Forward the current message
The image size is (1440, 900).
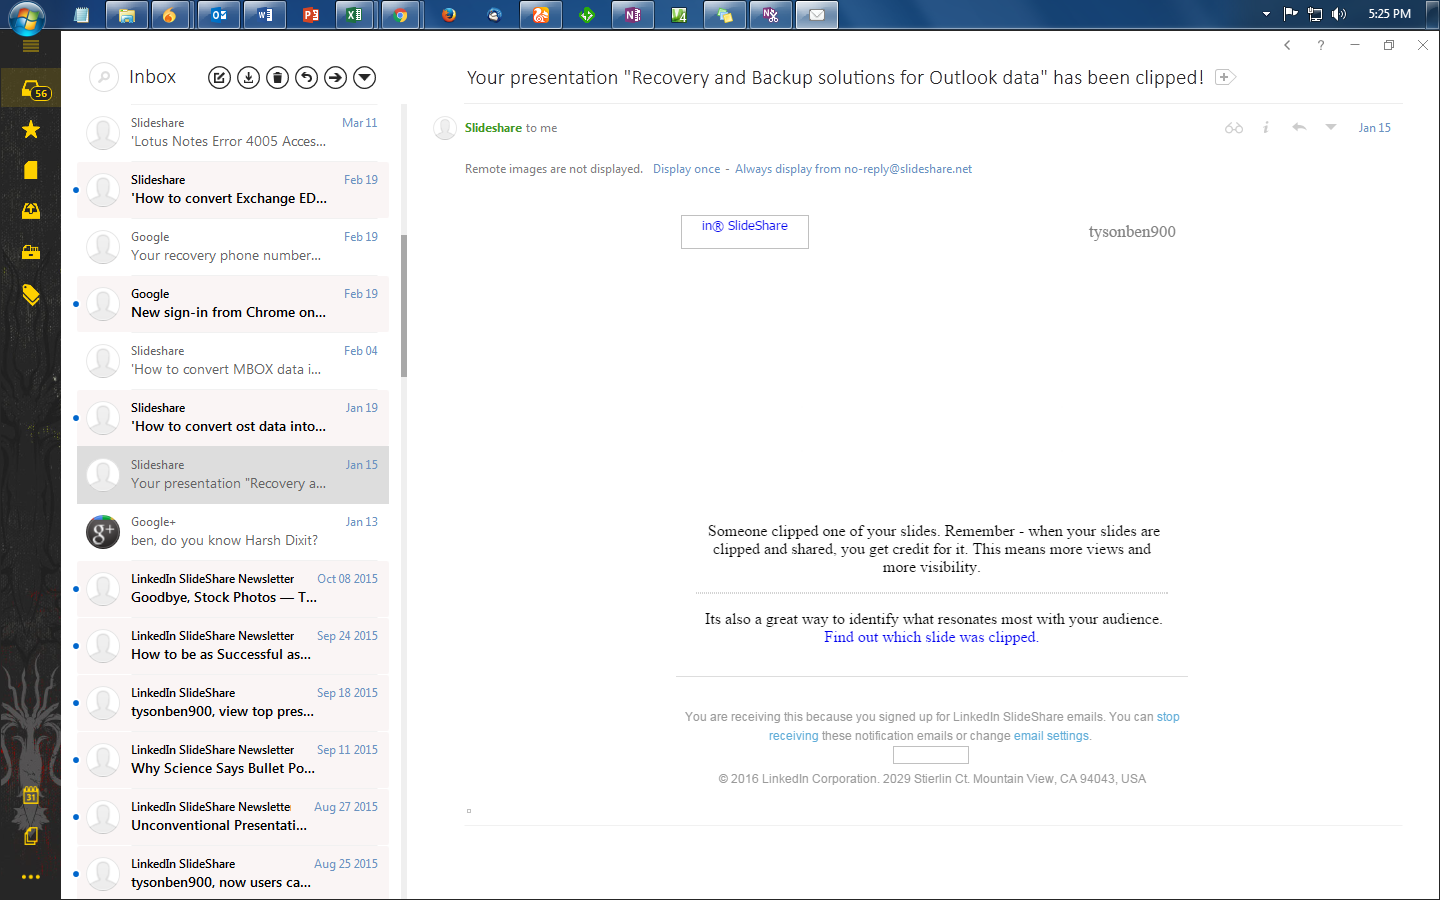click(335, 77)
